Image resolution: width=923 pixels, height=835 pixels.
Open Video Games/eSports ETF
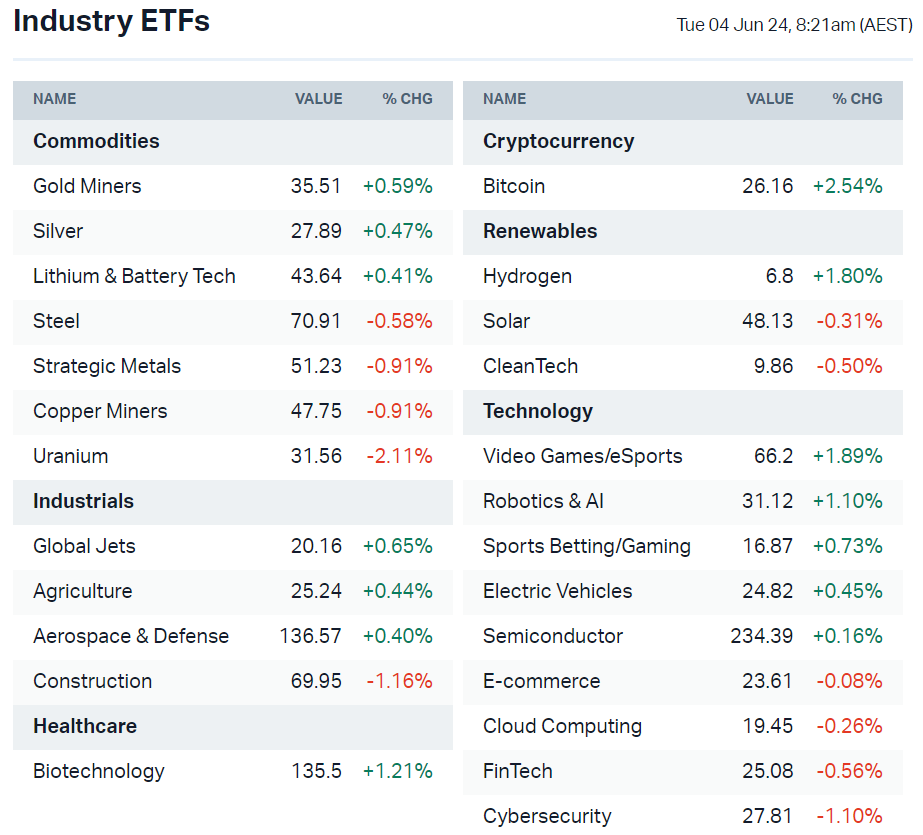(582, 456)
